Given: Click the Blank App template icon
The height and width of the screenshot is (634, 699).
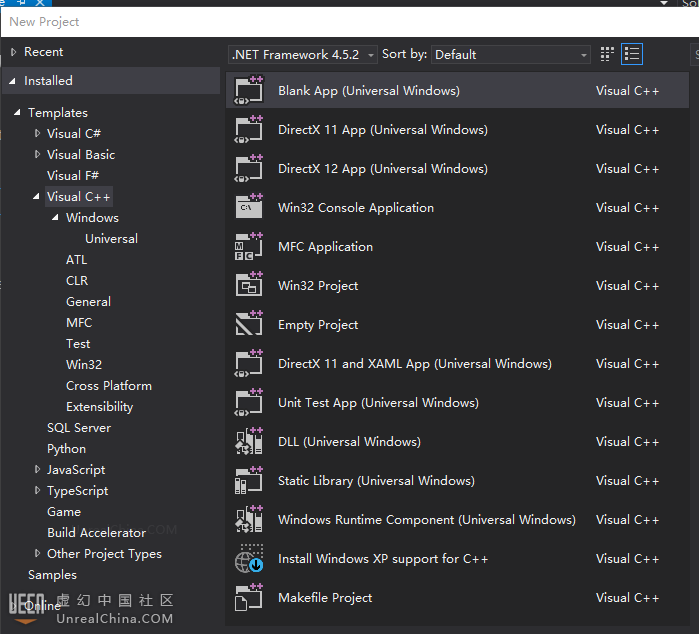Looking at the screenshot, I should click(249, 90).
